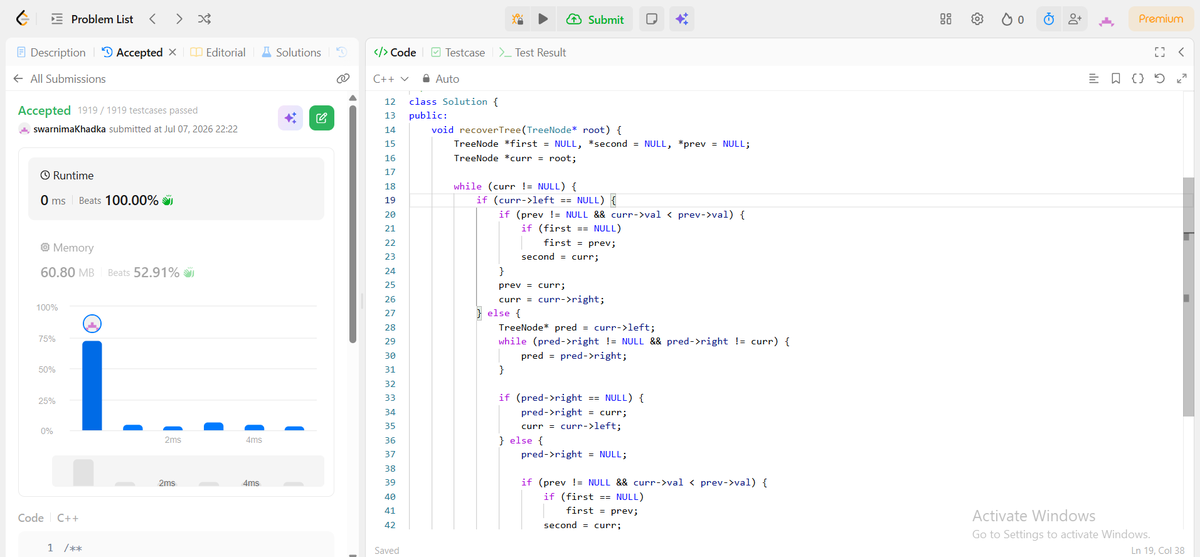Click code line 'prev = curr;'

532,285
